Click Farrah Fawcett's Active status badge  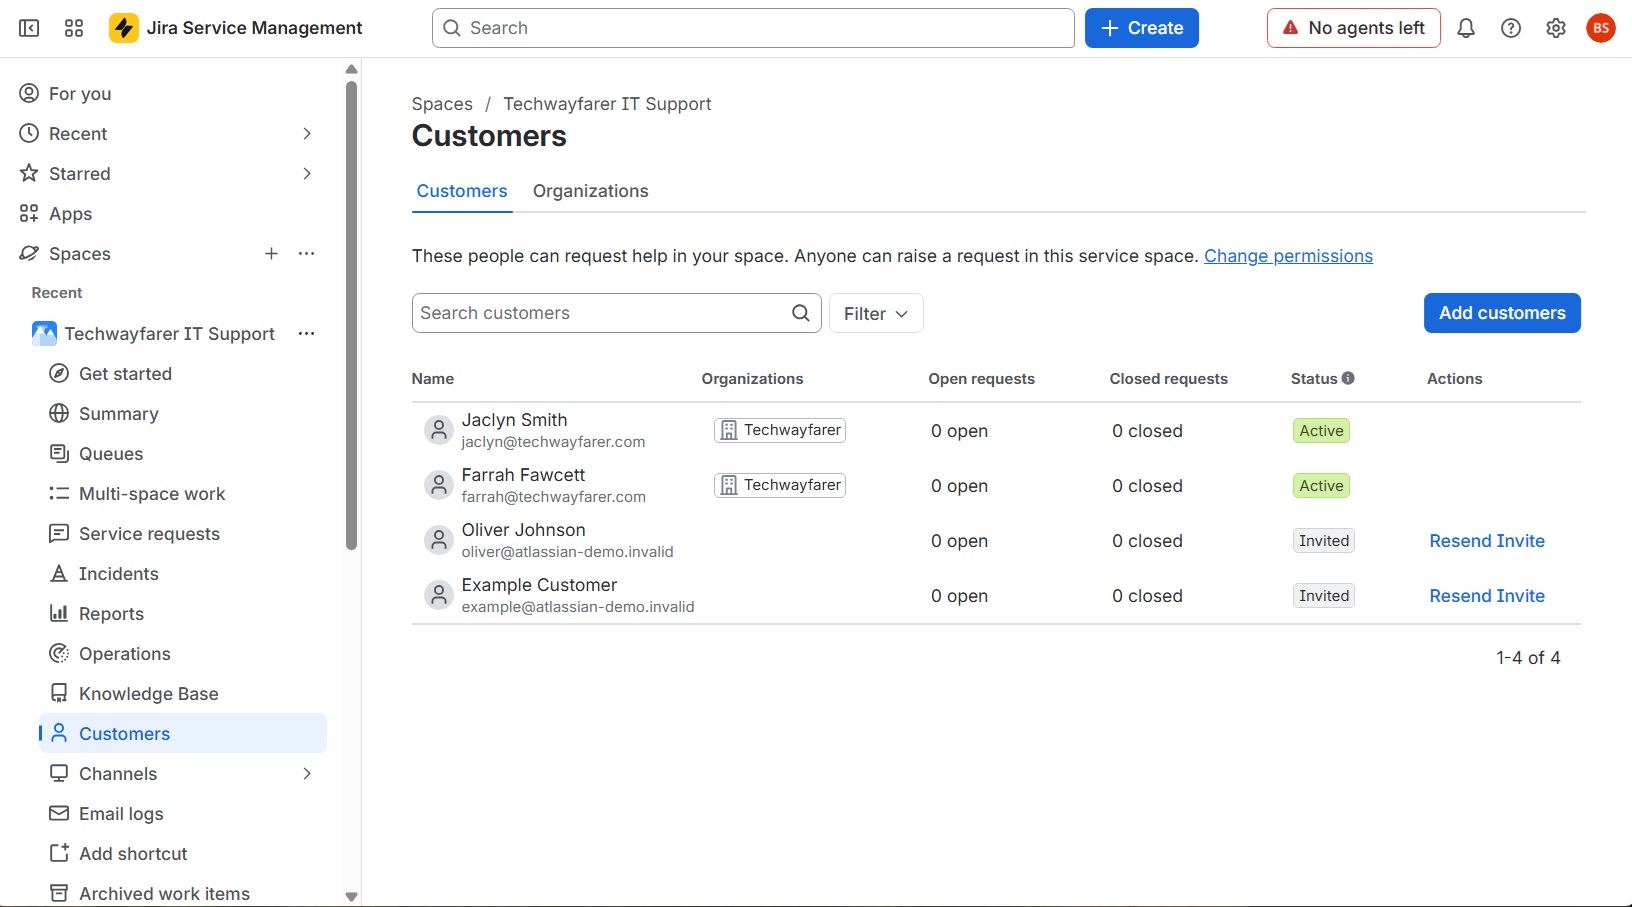1321,486
